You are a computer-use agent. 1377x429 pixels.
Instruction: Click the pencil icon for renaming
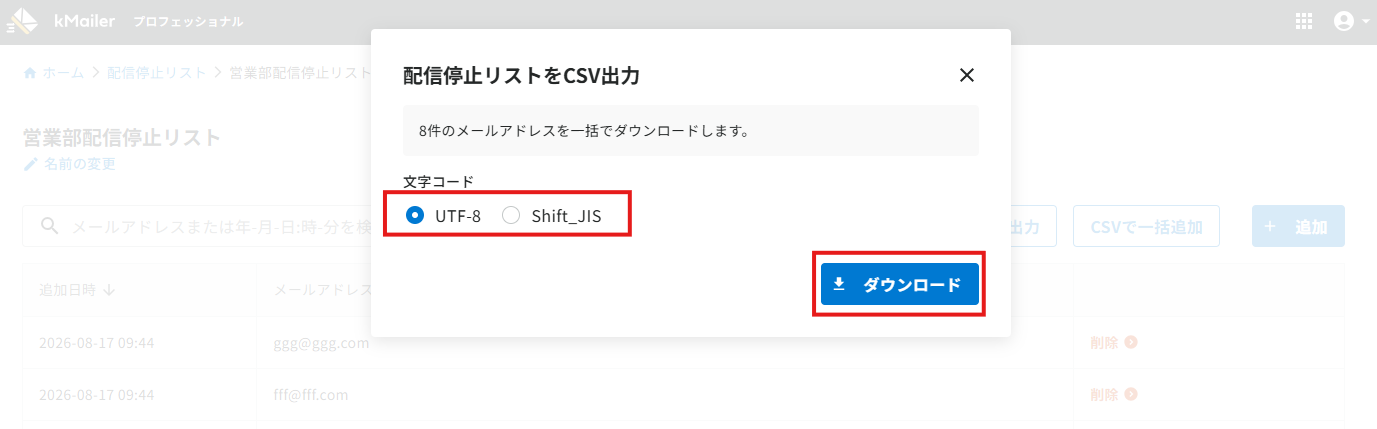[x=30, y=164]
